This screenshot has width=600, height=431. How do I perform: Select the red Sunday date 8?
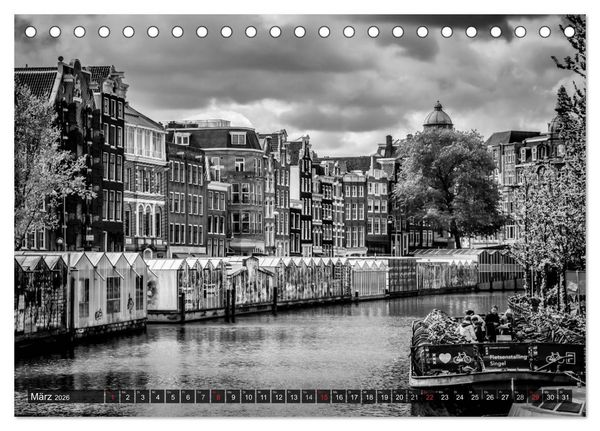click(x=218, y=397)
